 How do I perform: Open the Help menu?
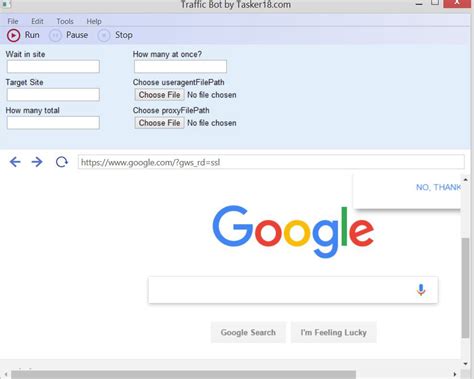pos(94,21)
